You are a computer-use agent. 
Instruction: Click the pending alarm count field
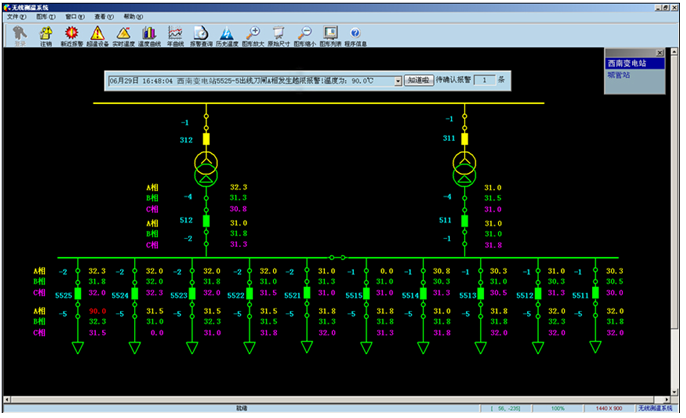coord(486,80)
